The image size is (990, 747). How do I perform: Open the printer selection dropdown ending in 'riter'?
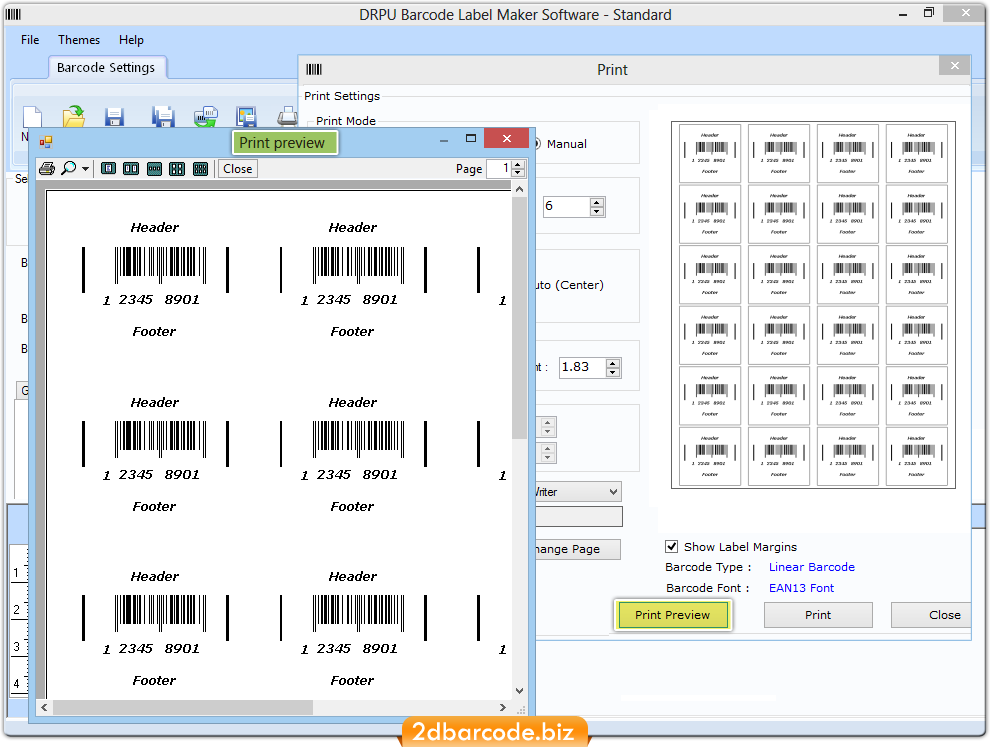(578, 492)
